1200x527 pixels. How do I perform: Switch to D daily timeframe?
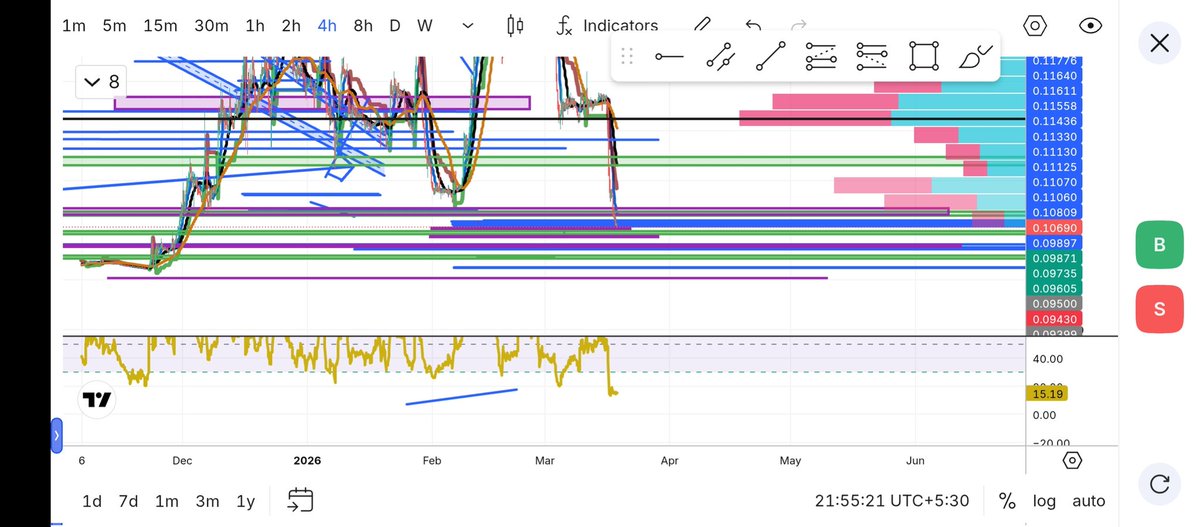[x=395, y=26]
